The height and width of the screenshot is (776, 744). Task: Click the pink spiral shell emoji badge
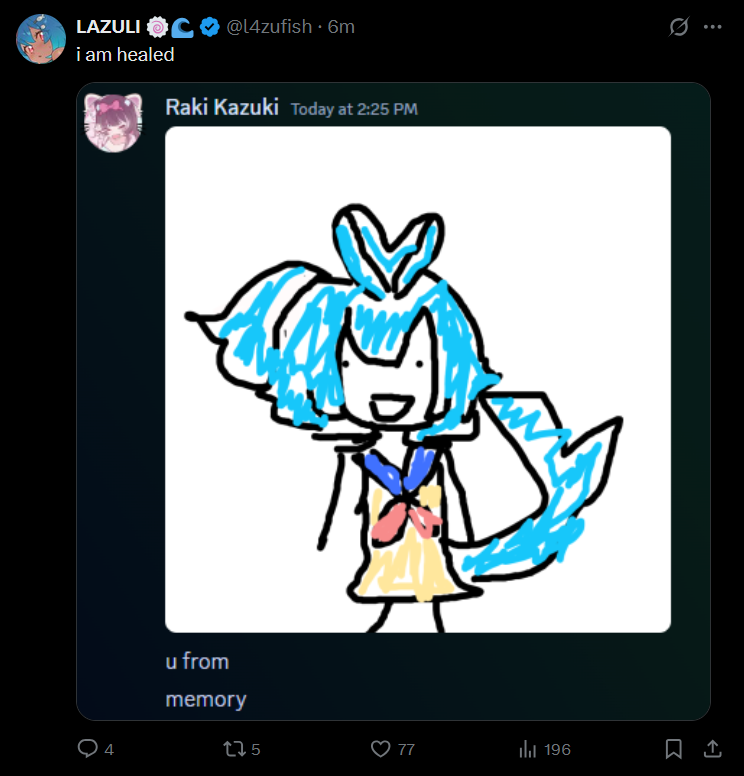click(x=157, y=27)
